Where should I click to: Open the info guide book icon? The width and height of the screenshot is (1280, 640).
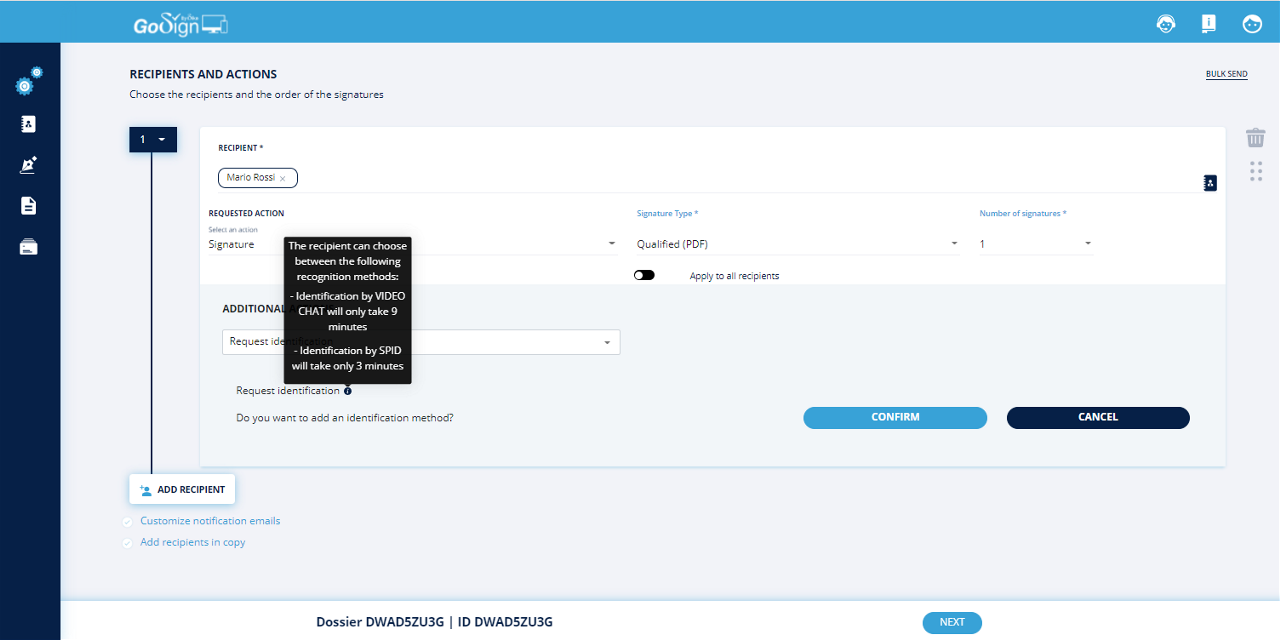coord(1209,24)
